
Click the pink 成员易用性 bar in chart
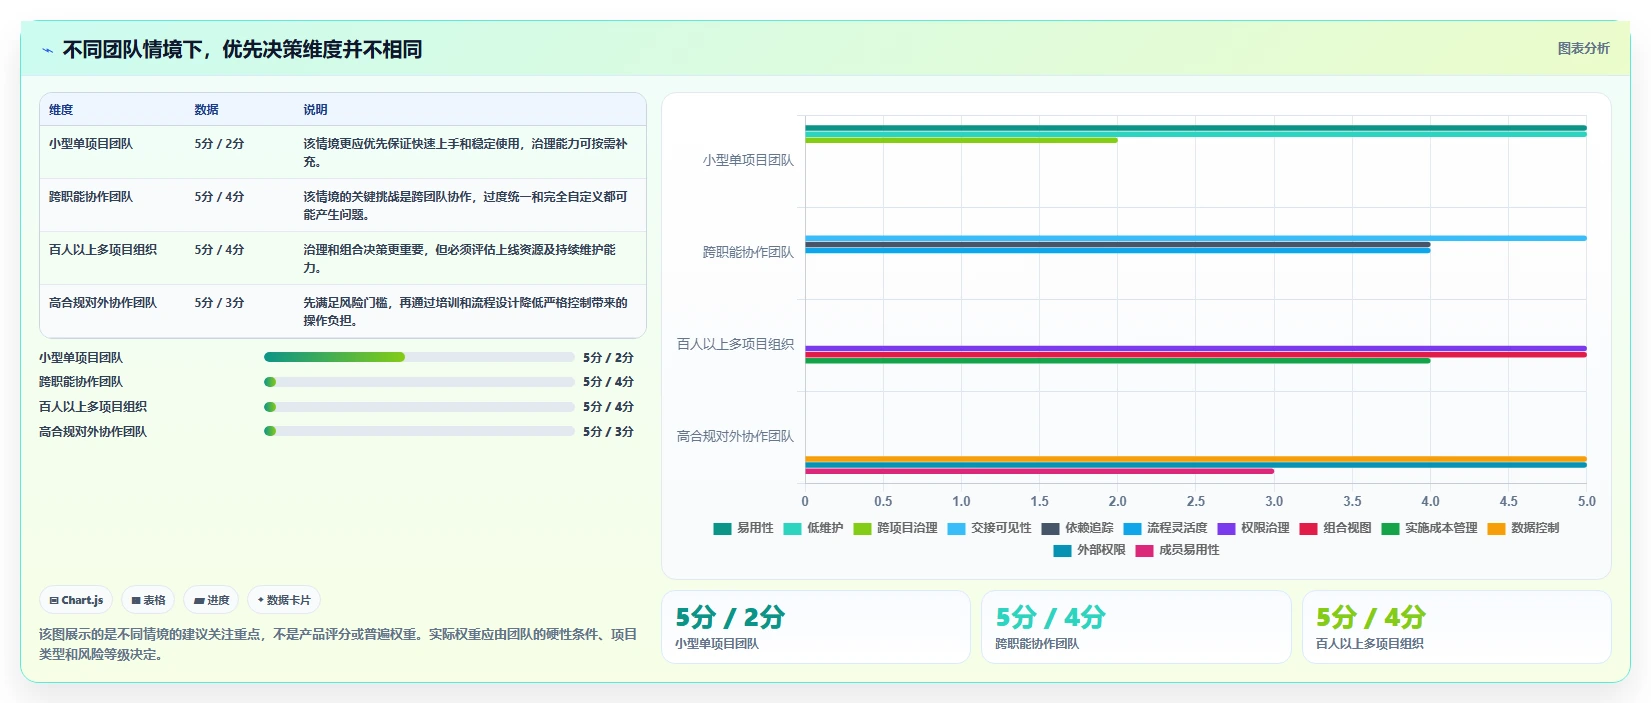click(x=1039, y=471)
